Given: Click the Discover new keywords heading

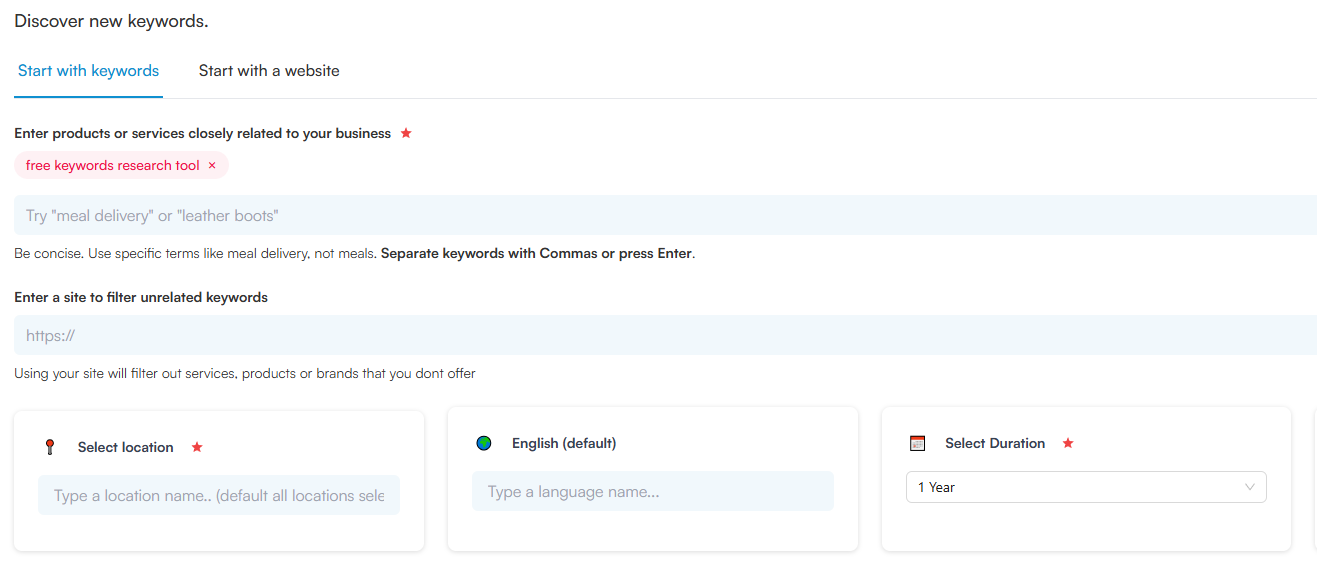Looking at the screenshot, I should pos(111,21).
